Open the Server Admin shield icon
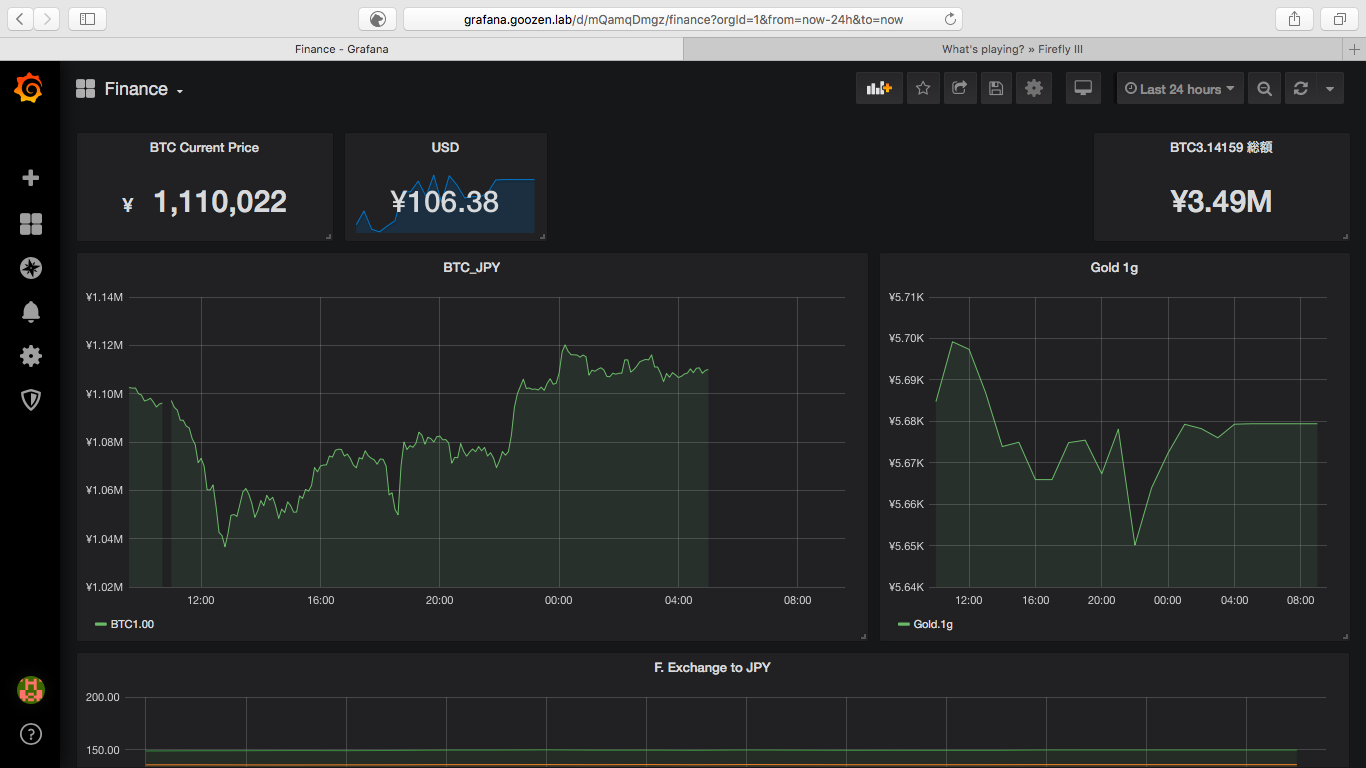 pos(31,400)
